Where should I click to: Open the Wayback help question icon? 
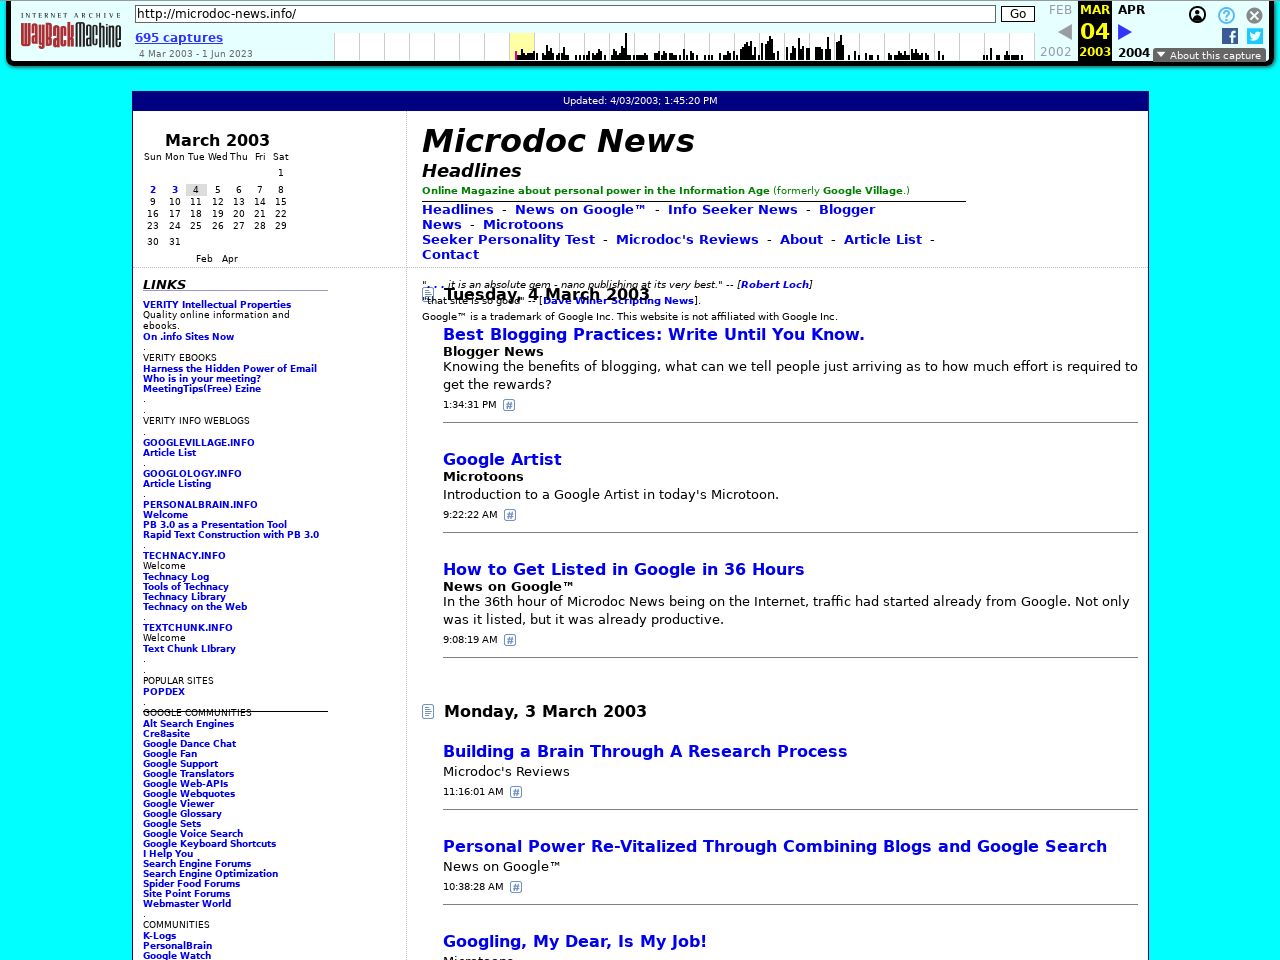(1226, 15)
